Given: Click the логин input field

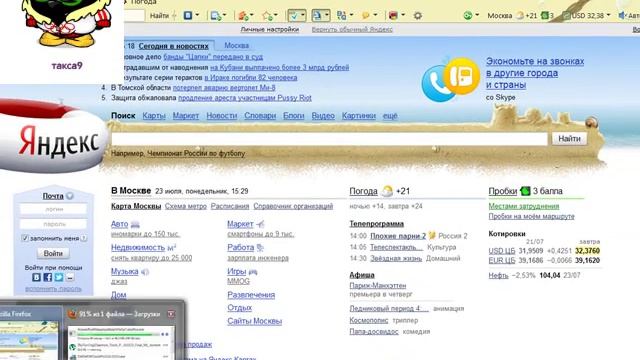Looking at the screenshot, I should [53, 209].
